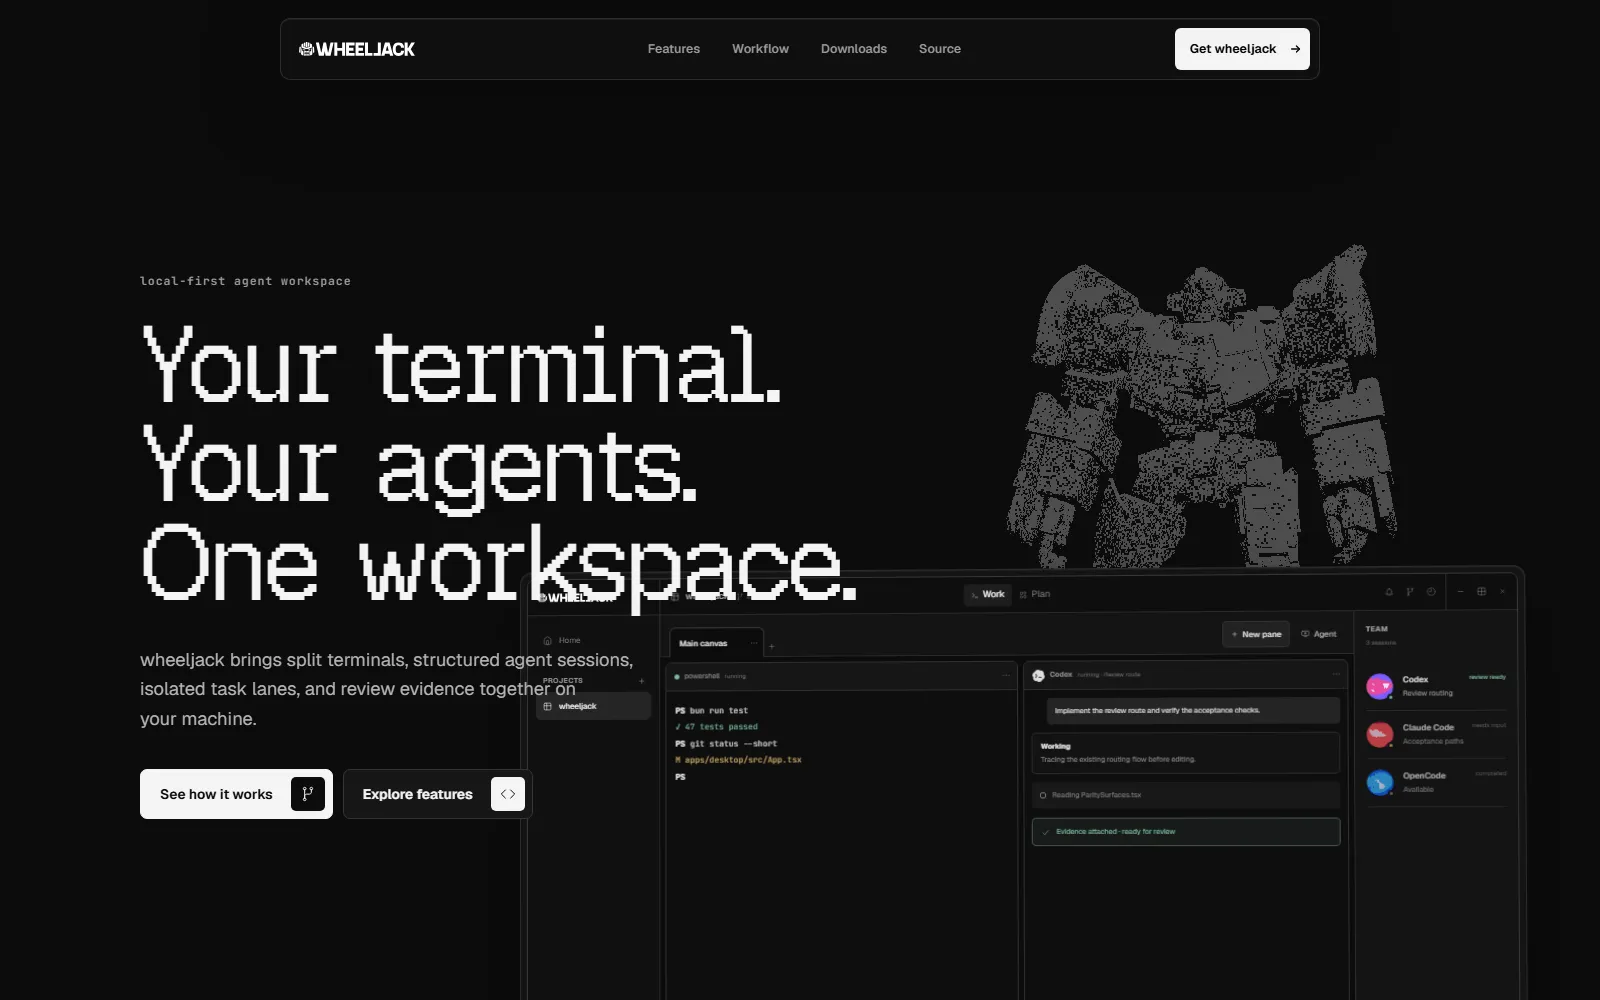
Task: Click the WHEELJACK logo in the navbar
Action: [x=357, y=49]
